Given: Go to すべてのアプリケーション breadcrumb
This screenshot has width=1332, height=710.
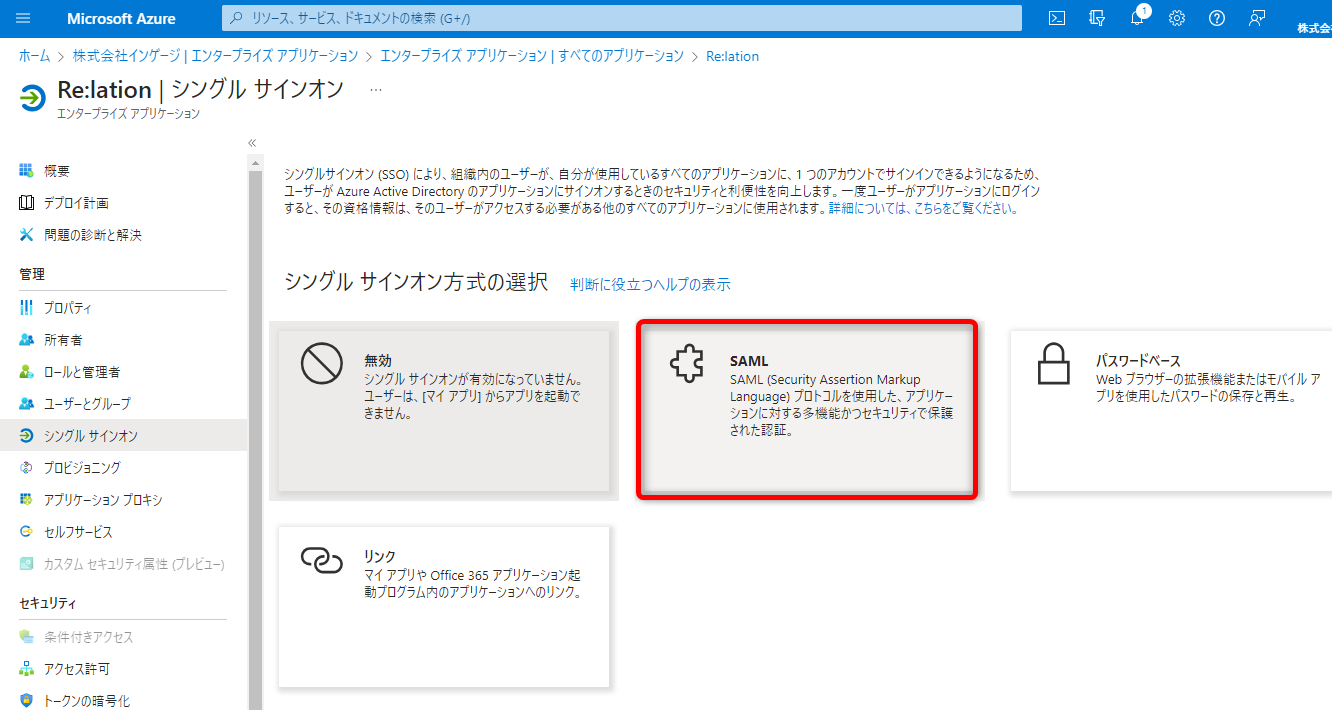Looking at the screenshot, I should click(532, 56).
